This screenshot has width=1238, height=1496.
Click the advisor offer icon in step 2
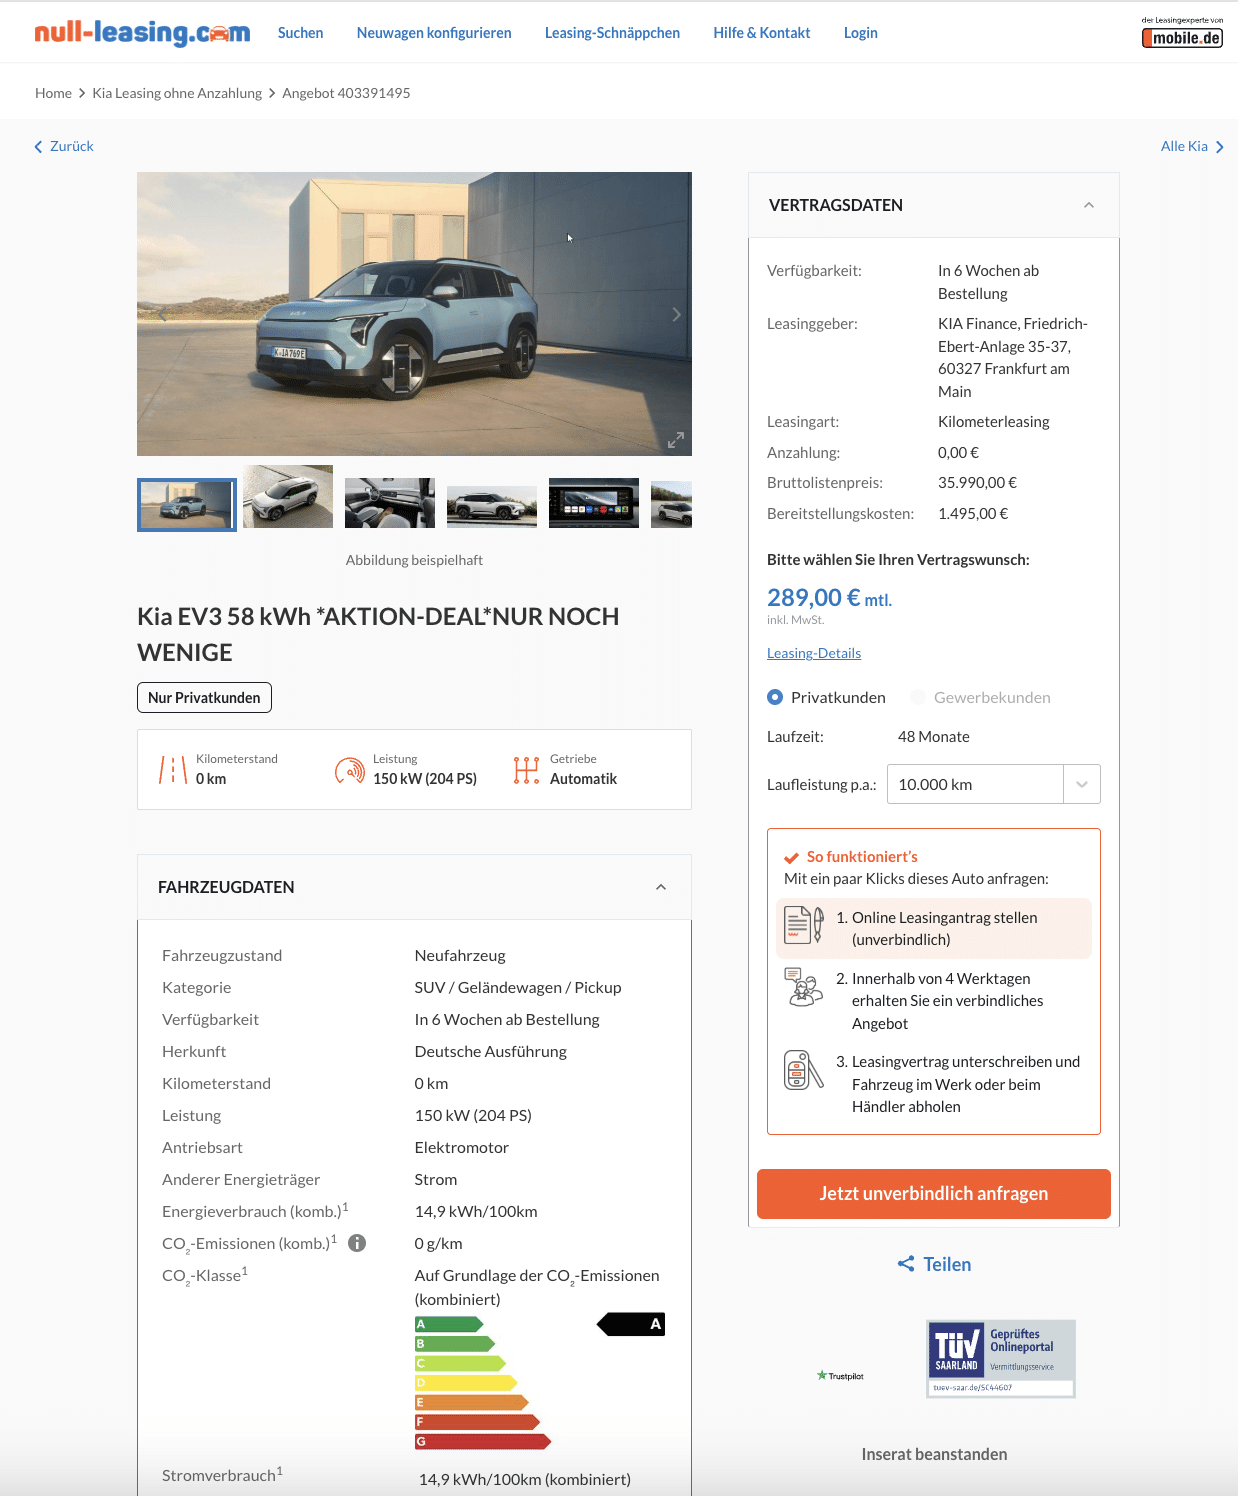pyautogui.click(x=804, y=987)
